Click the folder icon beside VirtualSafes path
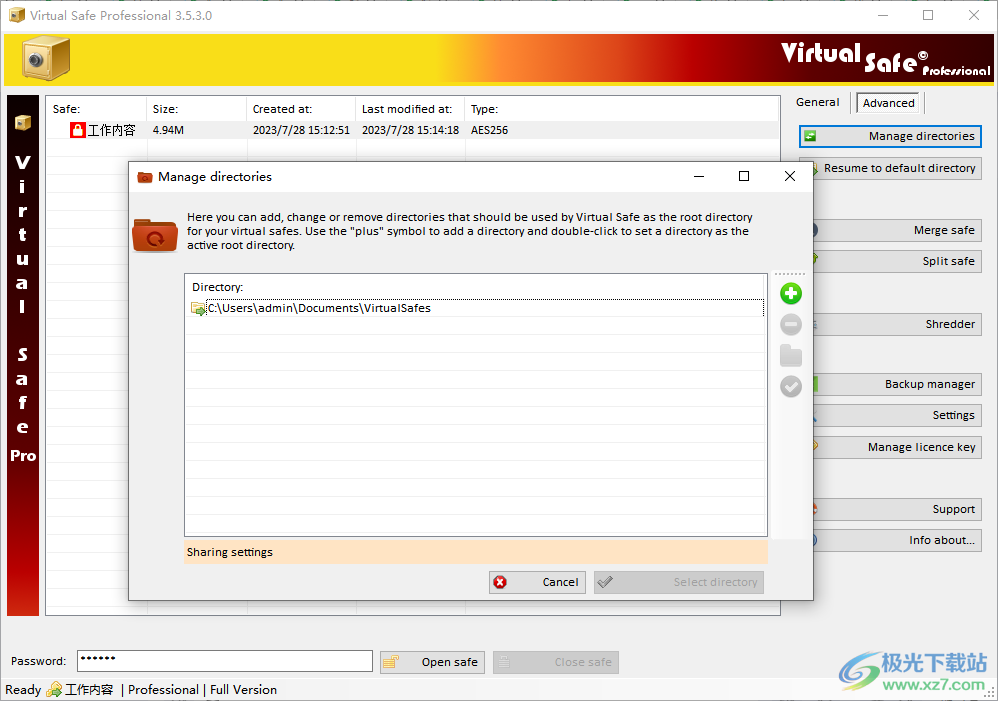 pos(198,309)
